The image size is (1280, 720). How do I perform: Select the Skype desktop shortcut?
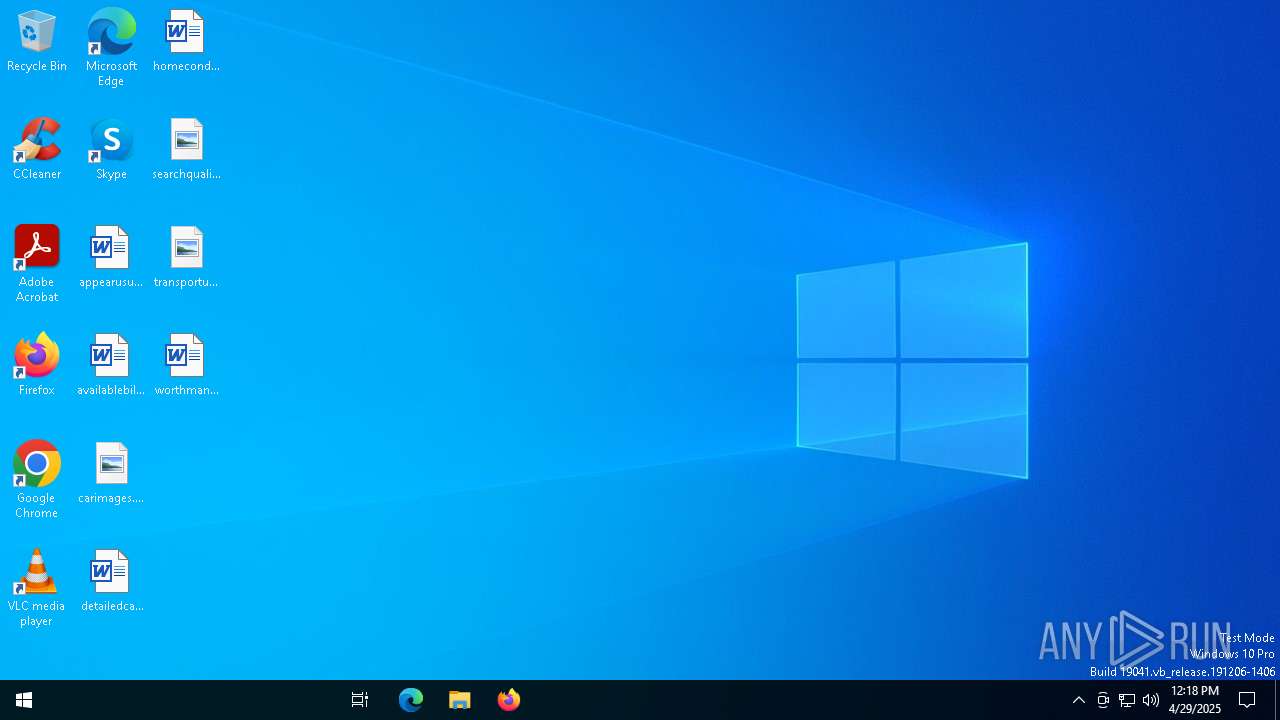coord(111,149)
